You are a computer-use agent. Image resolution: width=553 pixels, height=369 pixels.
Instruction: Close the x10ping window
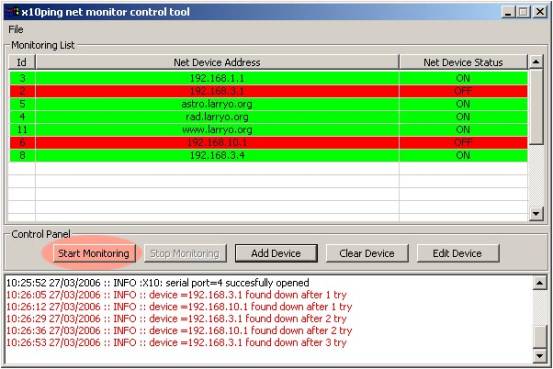click(540, 12)
